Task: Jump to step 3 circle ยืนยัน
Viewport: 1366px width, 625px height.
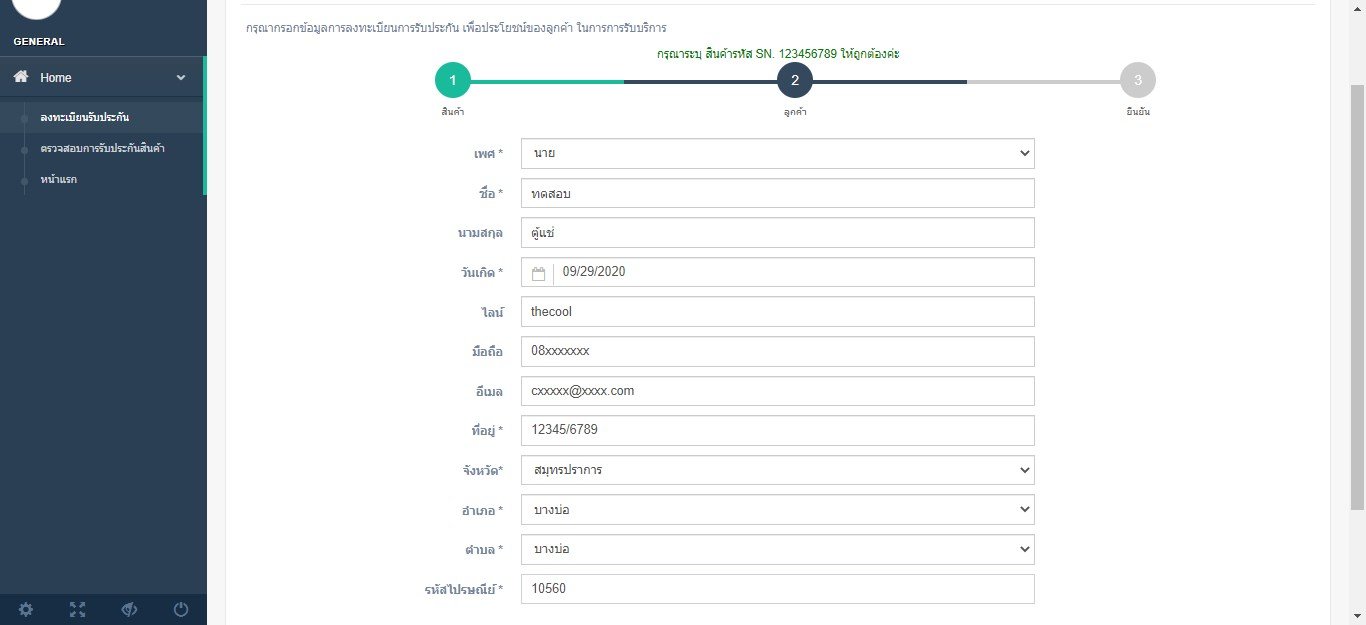Action: click(x=1138, y=80)
